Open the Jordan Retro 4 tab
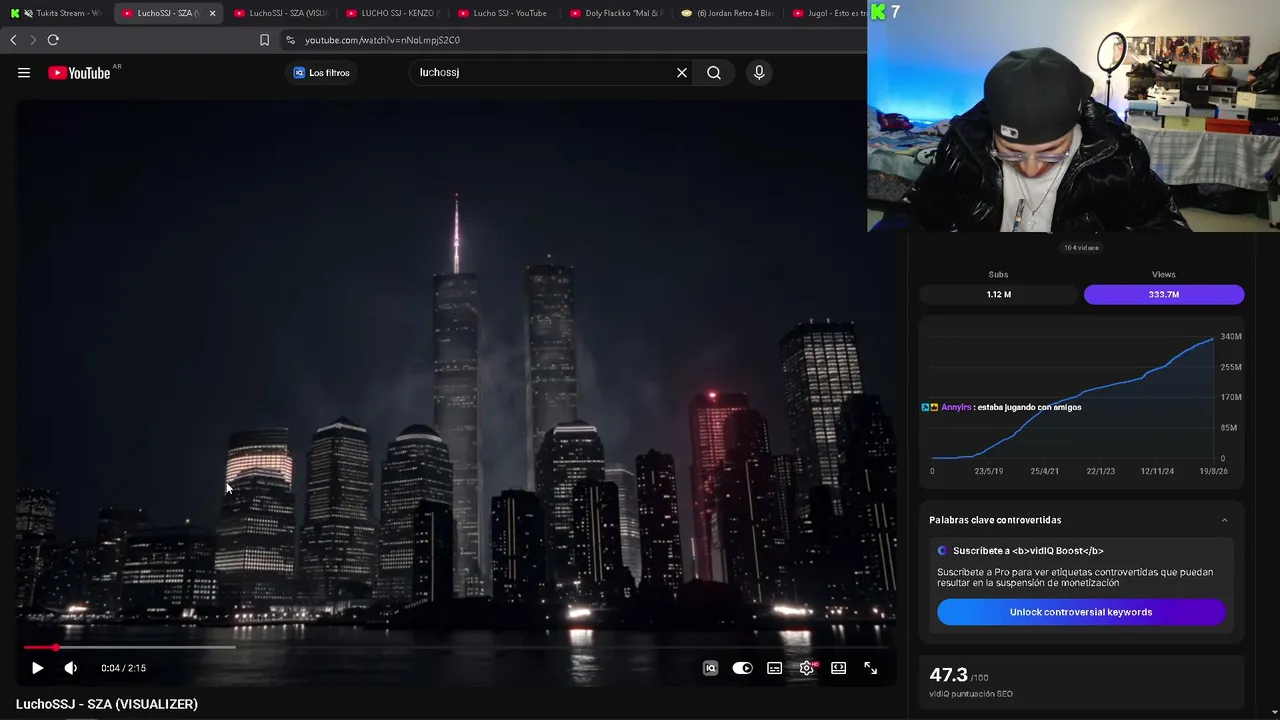The width and height of the screenshot is (1280, 720). tap(728, 13)
